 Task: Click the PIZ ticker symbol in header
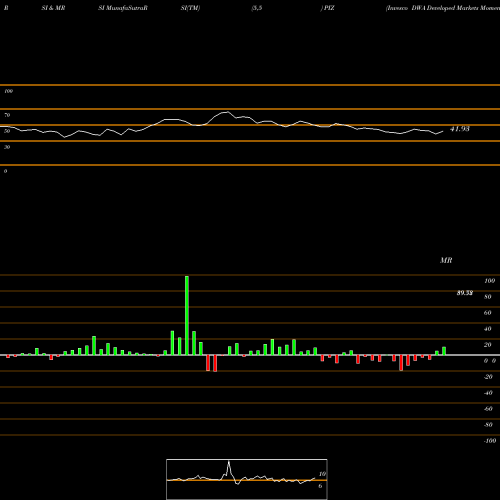tap(329, 8)
